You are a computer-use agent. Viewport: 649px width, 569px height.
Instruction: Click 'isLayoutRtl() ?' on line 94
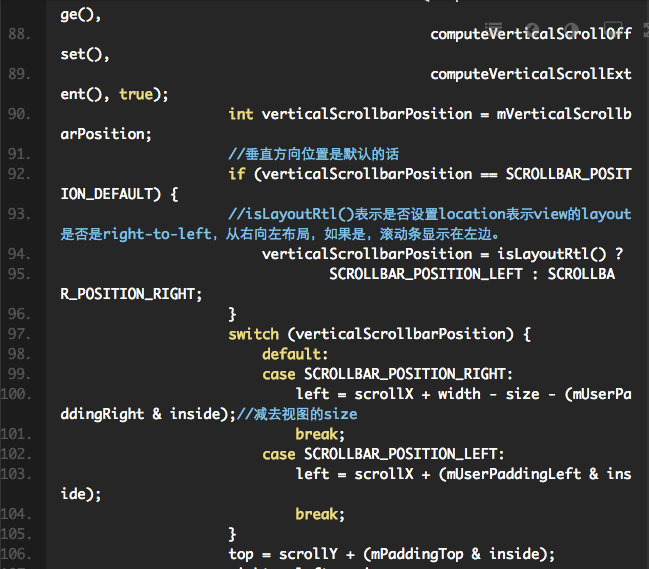560,254
